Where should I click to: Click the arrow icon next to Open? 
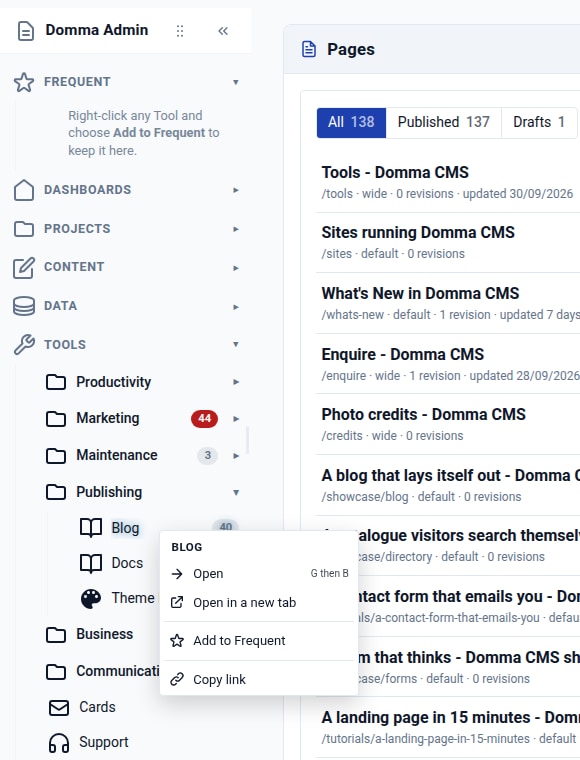(177, 574)
